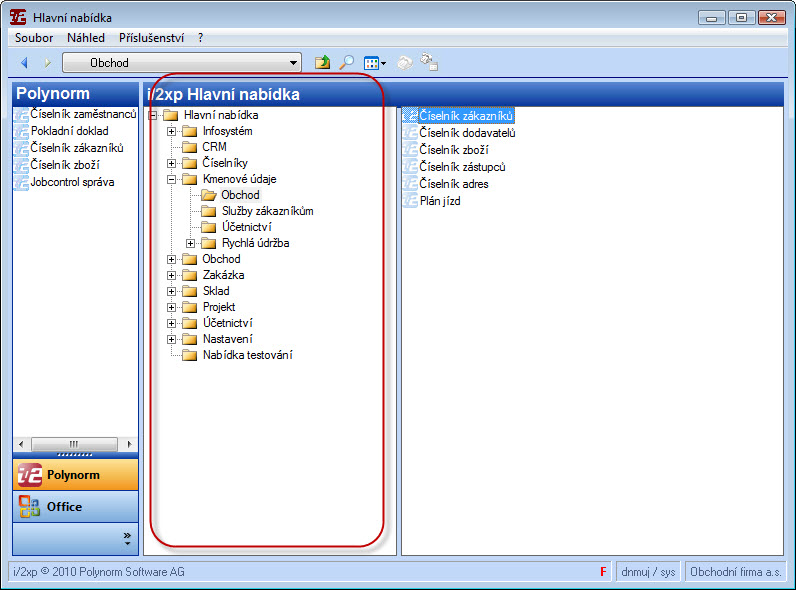Switch to the Office navigation group
The image size is (796, 590).
pyautogui.click(x=75, y=506)
